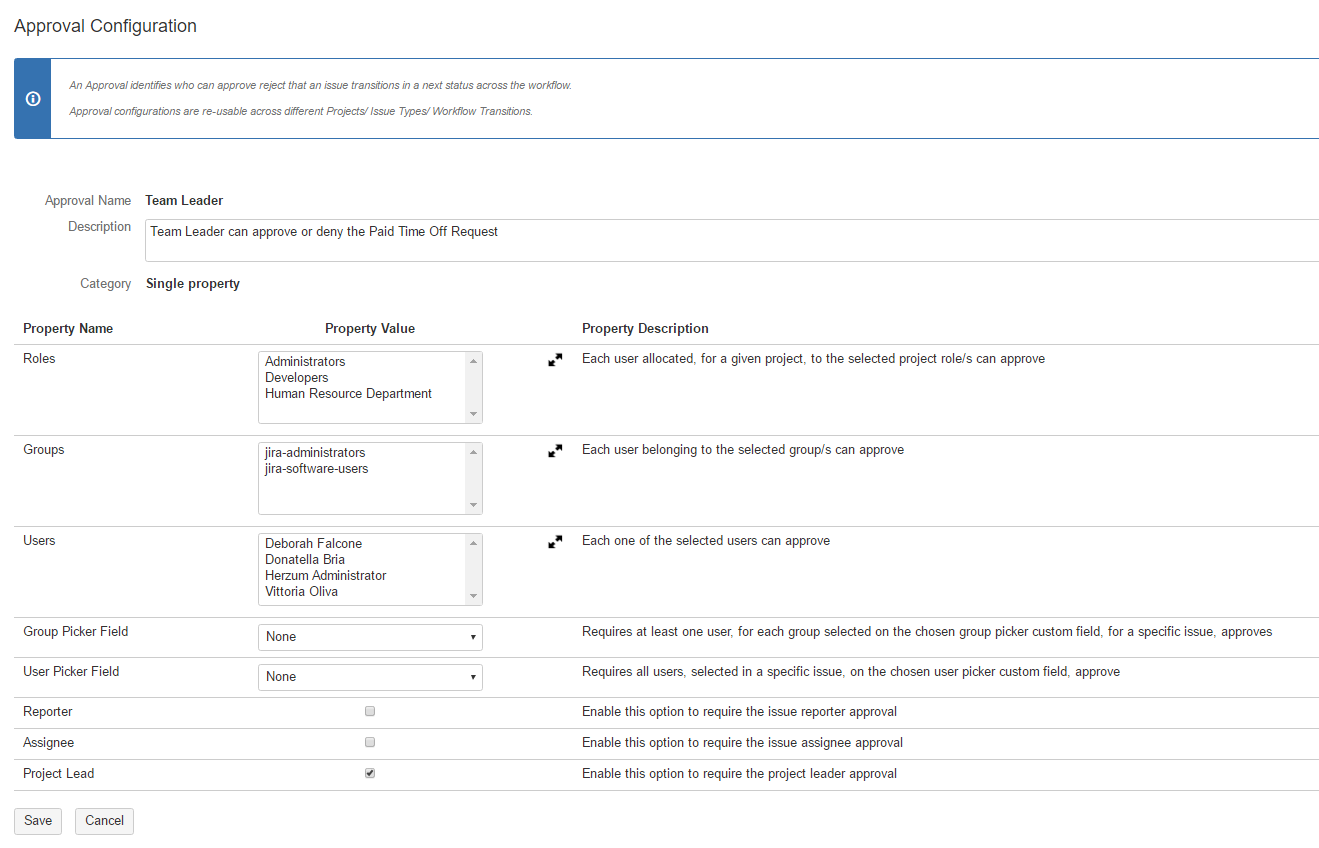Select Human Resource Department role
Screen dimensions: 1319x848
(x=348, y=394)
